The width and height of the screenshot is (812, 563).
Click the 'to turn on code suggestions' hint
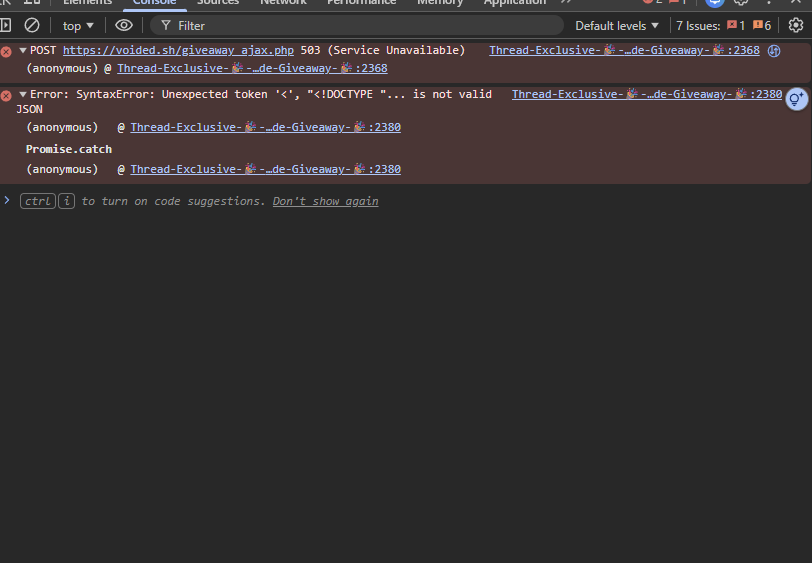point(173,201)
